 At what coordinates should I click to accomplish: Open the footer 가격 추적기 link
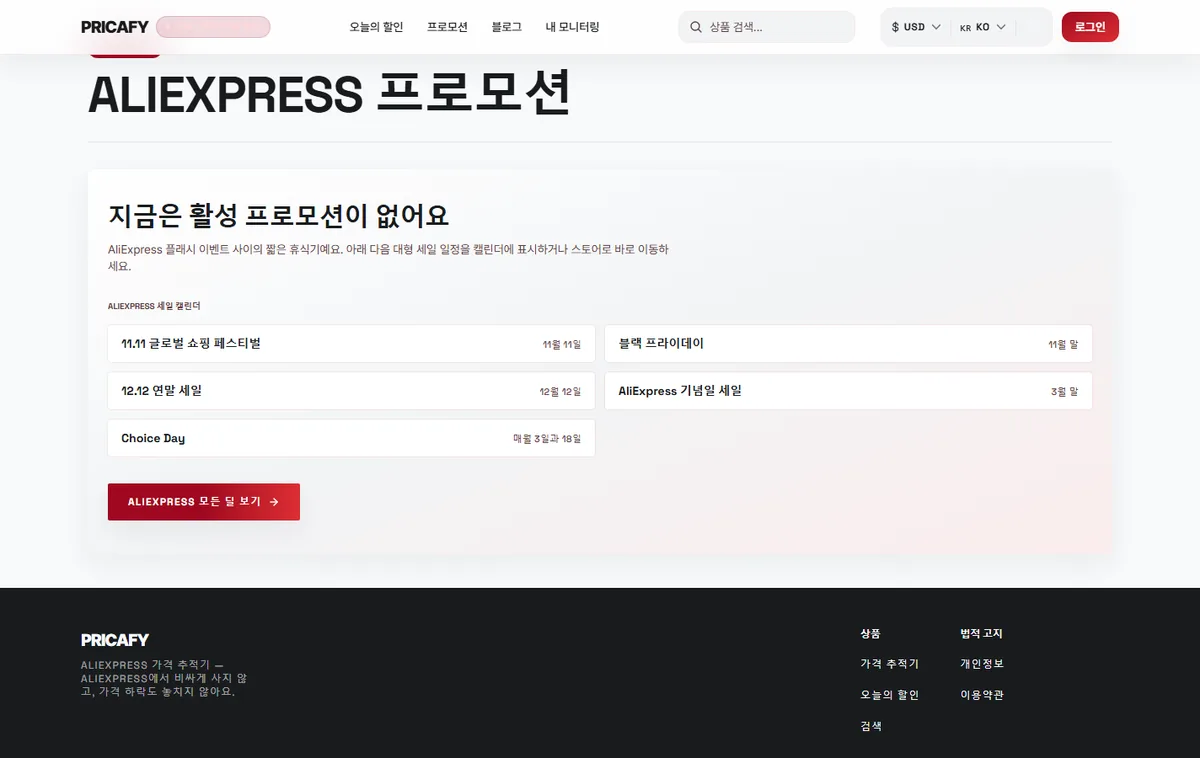889,664
